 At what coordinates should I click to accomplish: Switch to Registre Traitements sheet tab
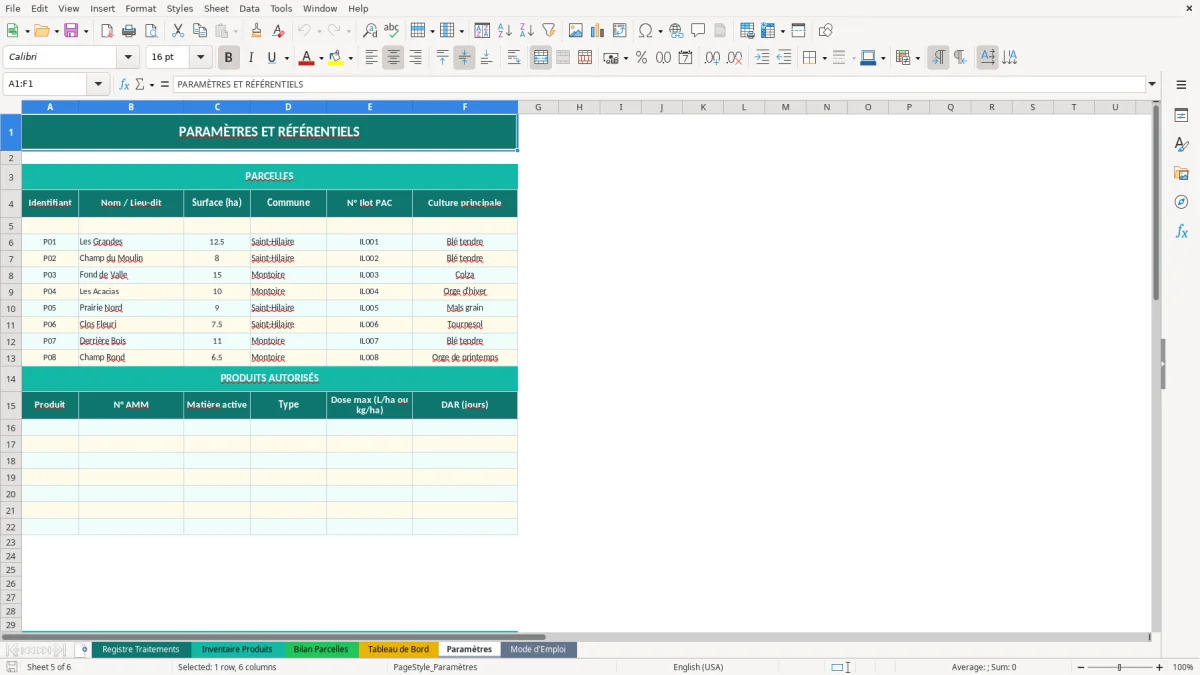[141, 649]
